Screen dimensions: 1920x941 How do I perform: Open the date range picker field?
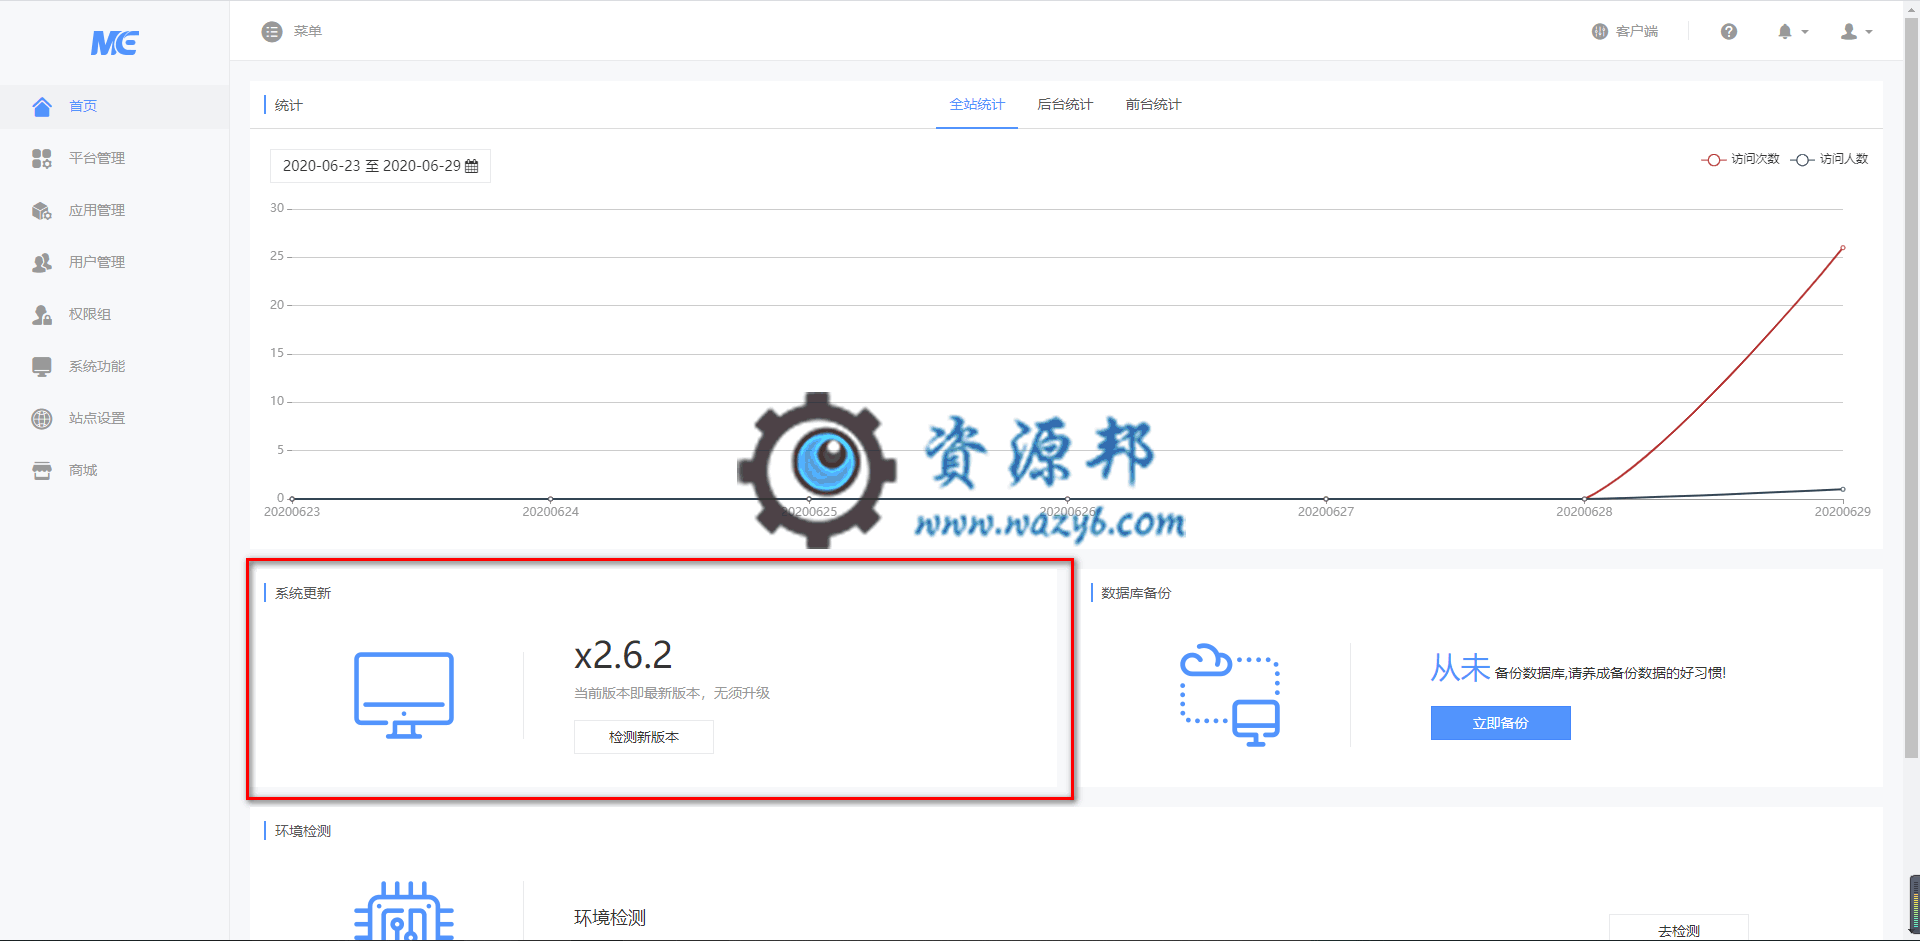(x=380, y=166)
